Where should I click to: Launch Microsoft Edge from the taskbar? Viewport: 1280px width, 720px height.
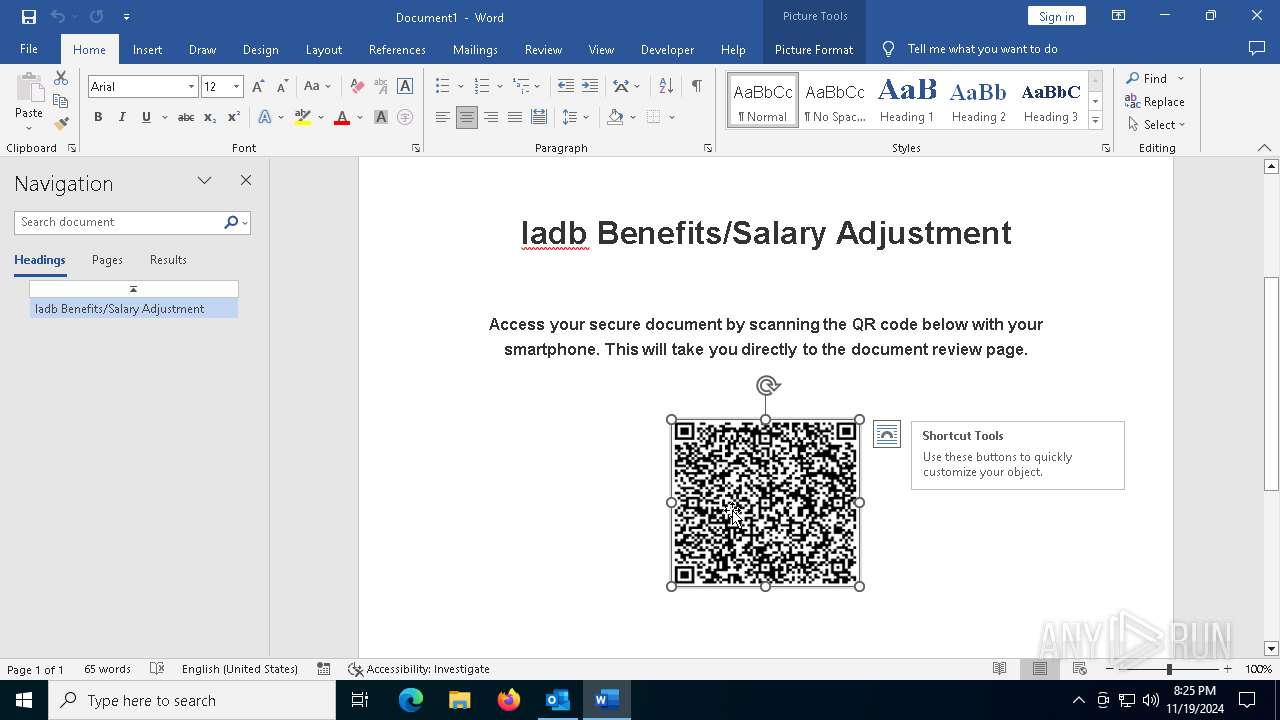pyautogui.click(x=411, y=700)
